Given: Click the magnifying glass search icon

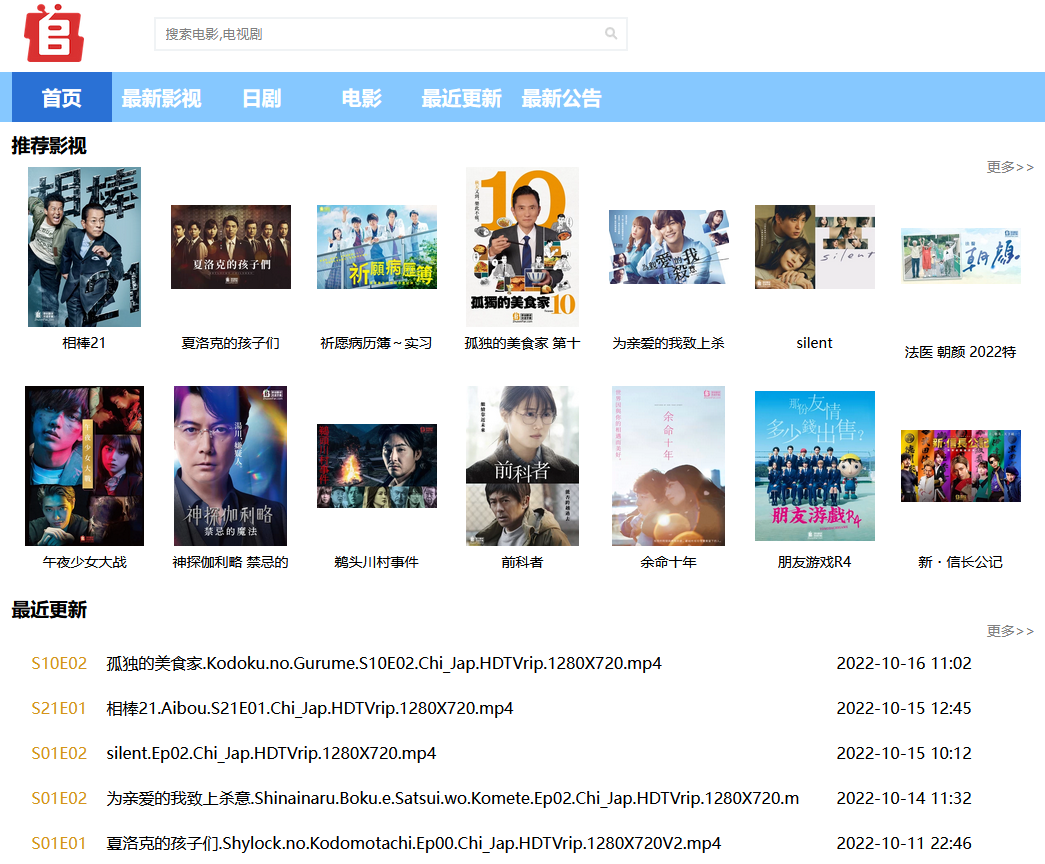Looking at the screenshot, I should coord(611,34).
